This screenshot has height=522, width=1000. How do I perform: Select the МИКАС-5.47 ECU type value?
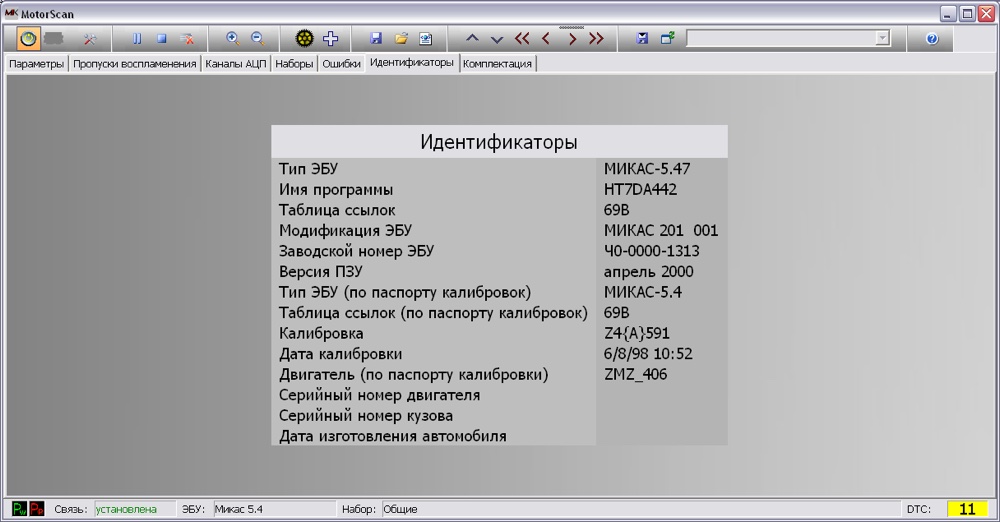647,169
